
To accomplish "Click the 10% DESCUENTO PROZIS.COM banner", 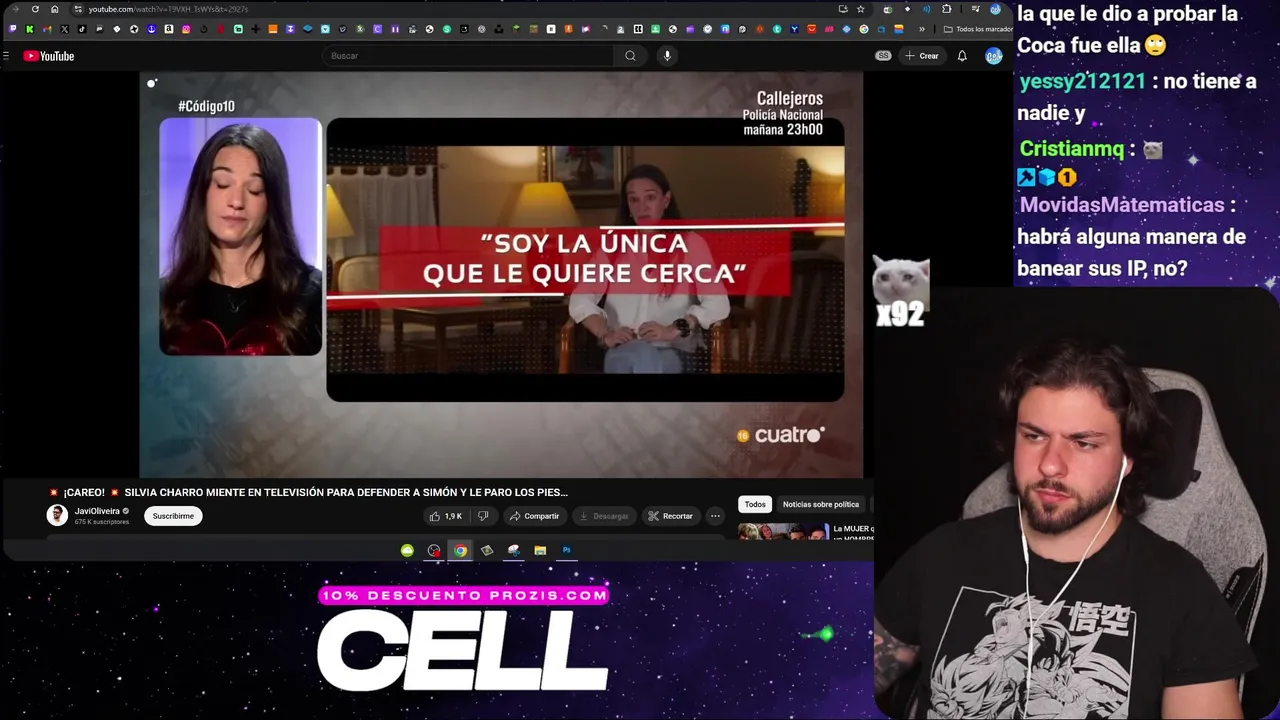I will [x=463, y=595].
